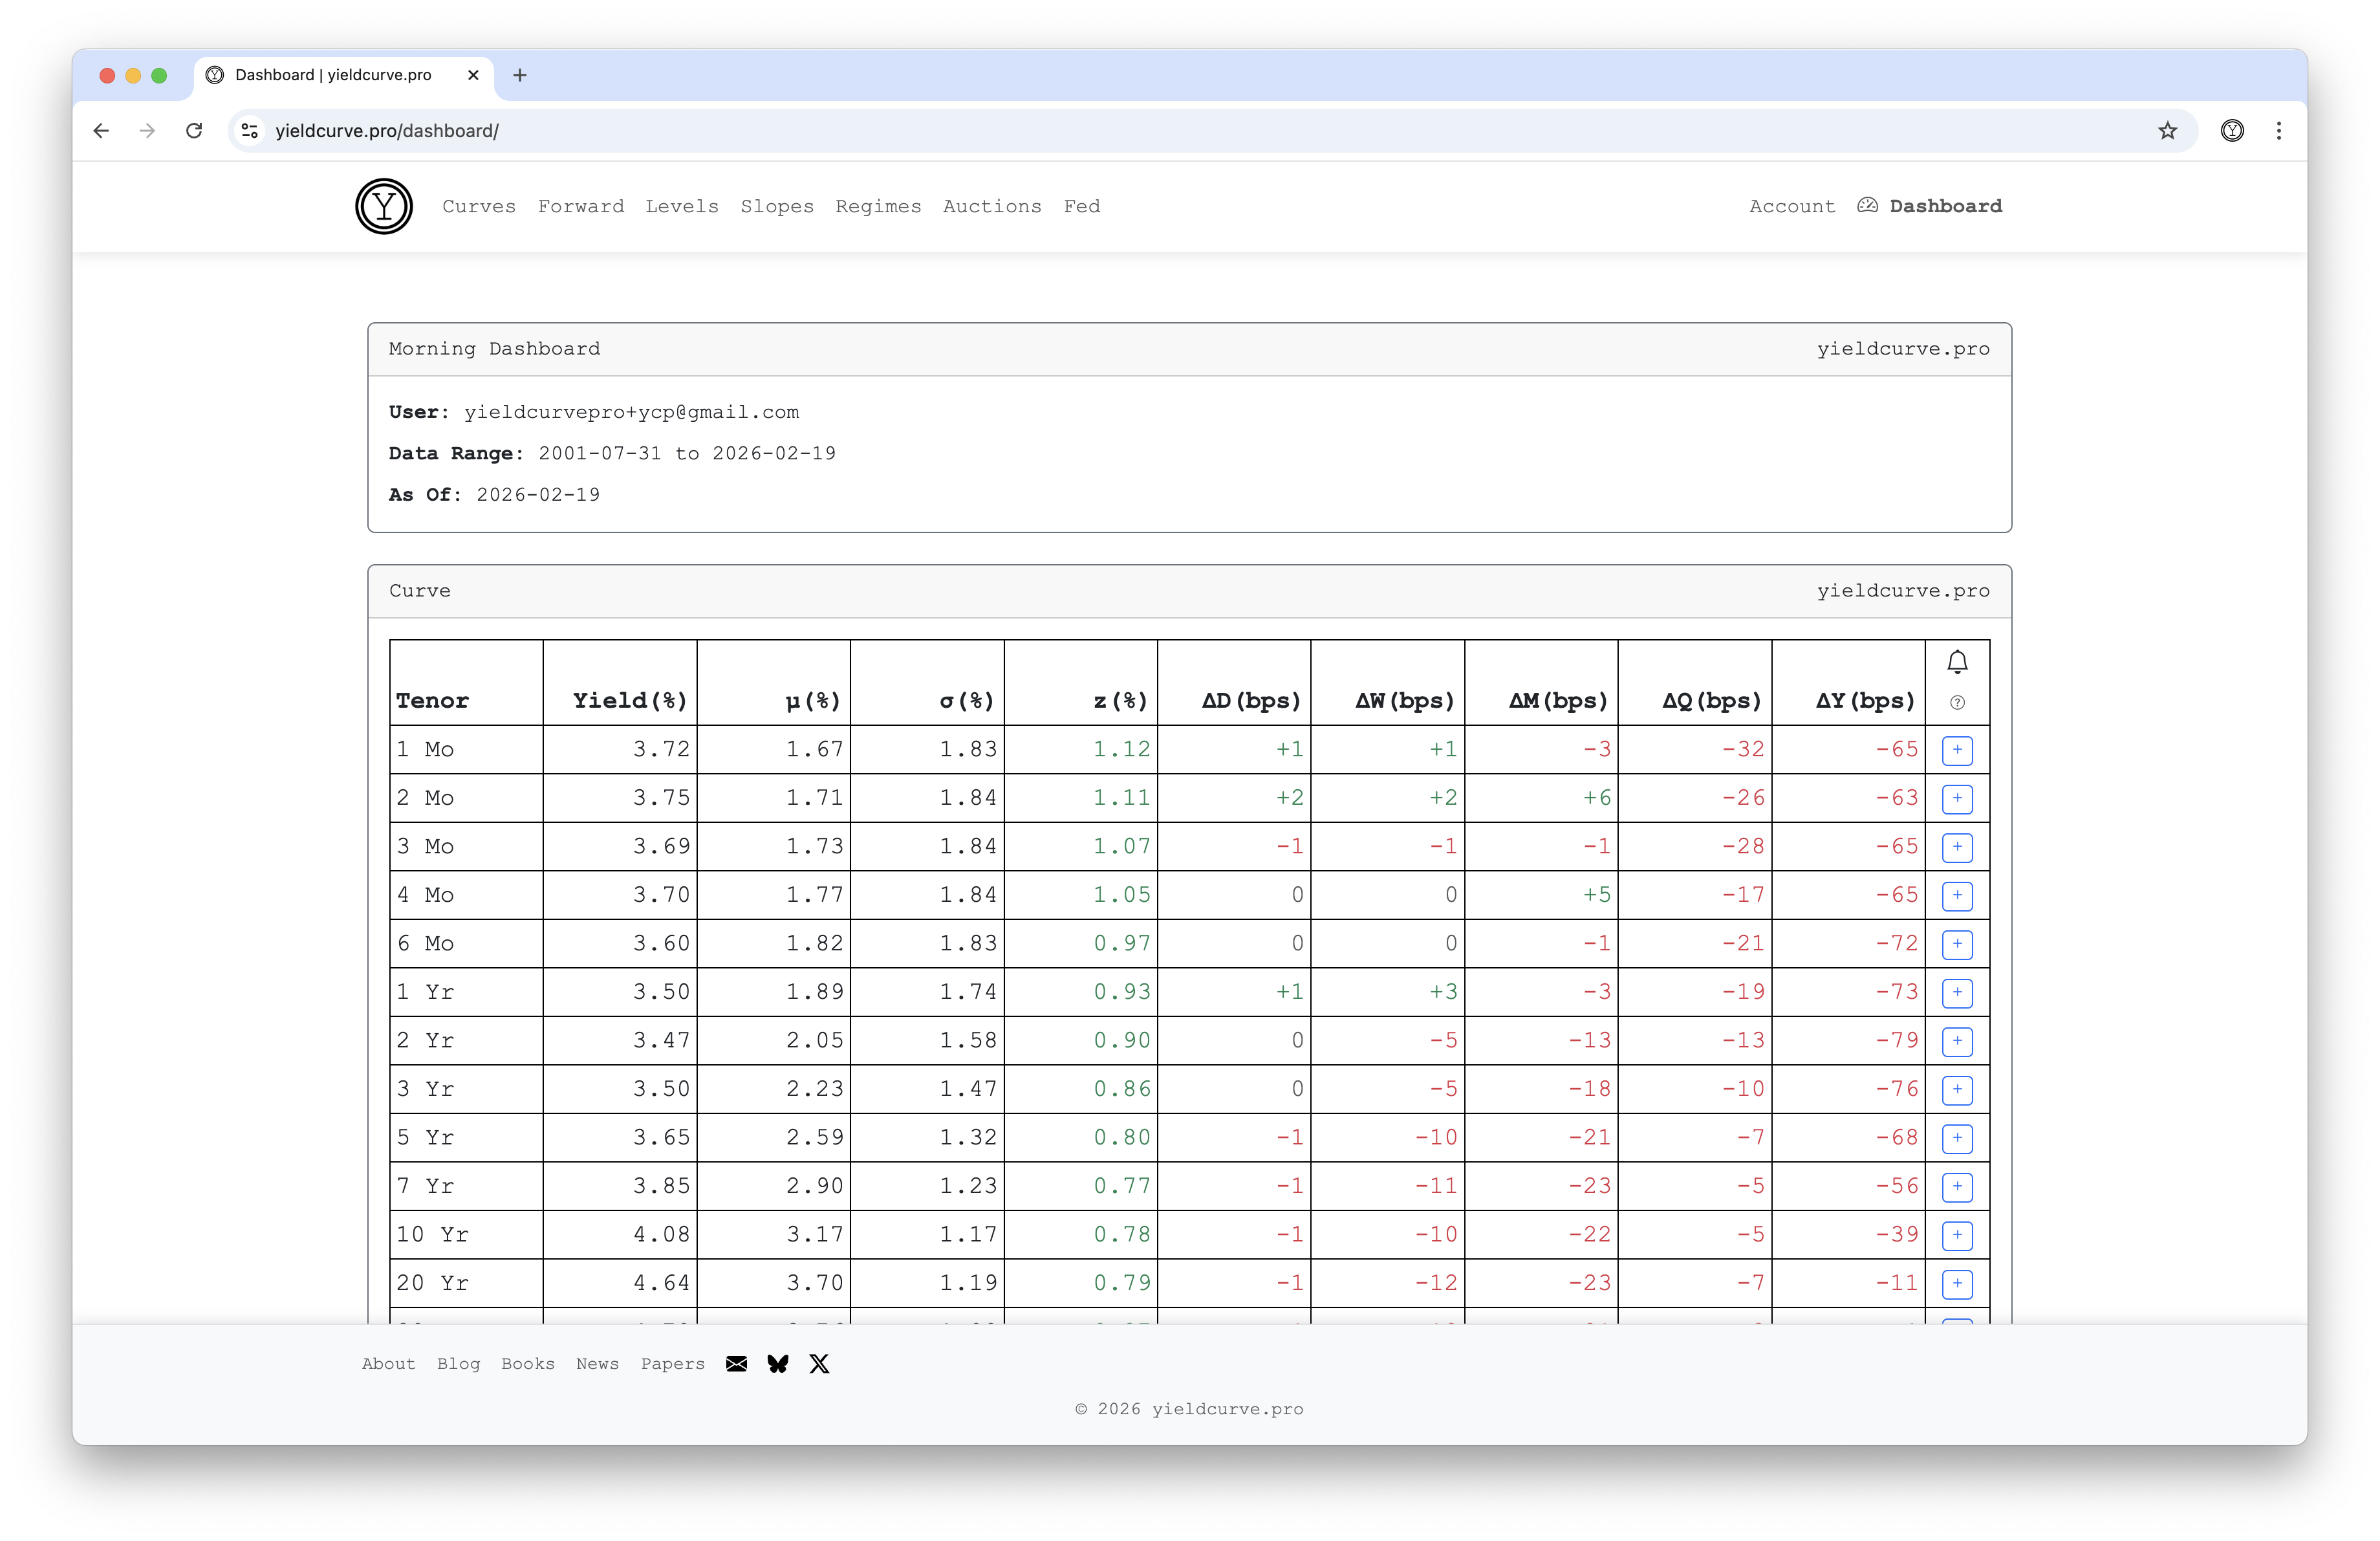2380x1541 pixels.
Task: Reload the page
Action: [194, 131]
